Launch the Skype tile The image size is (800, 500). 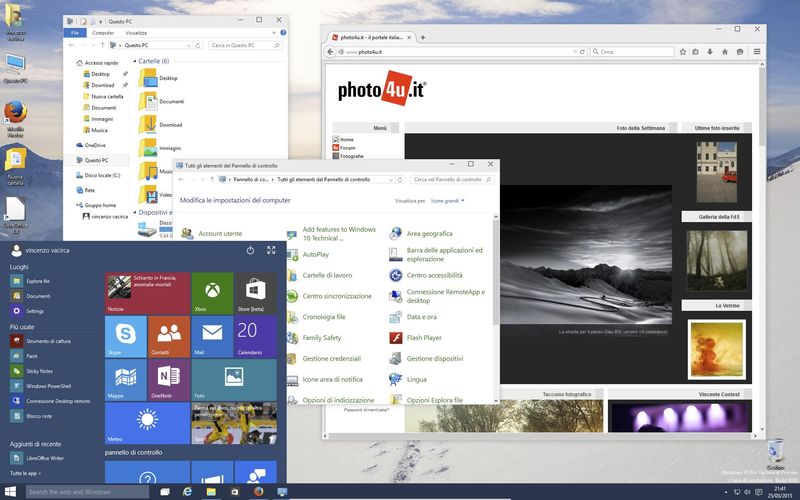click(x=126, y=336)
